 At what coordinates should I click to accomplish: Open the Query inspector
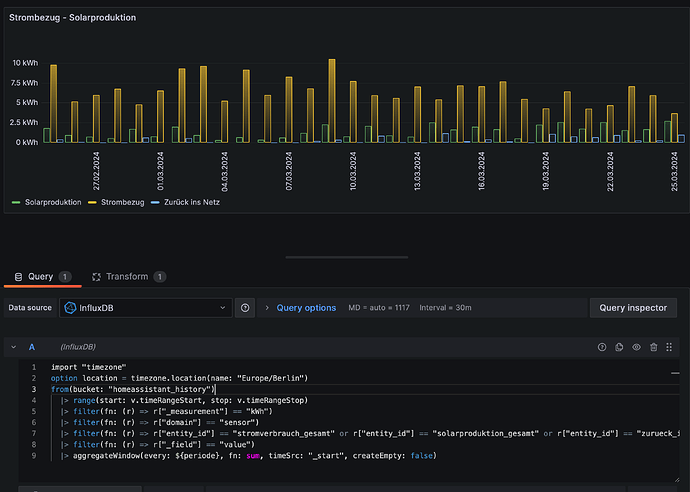coord(633,308)
